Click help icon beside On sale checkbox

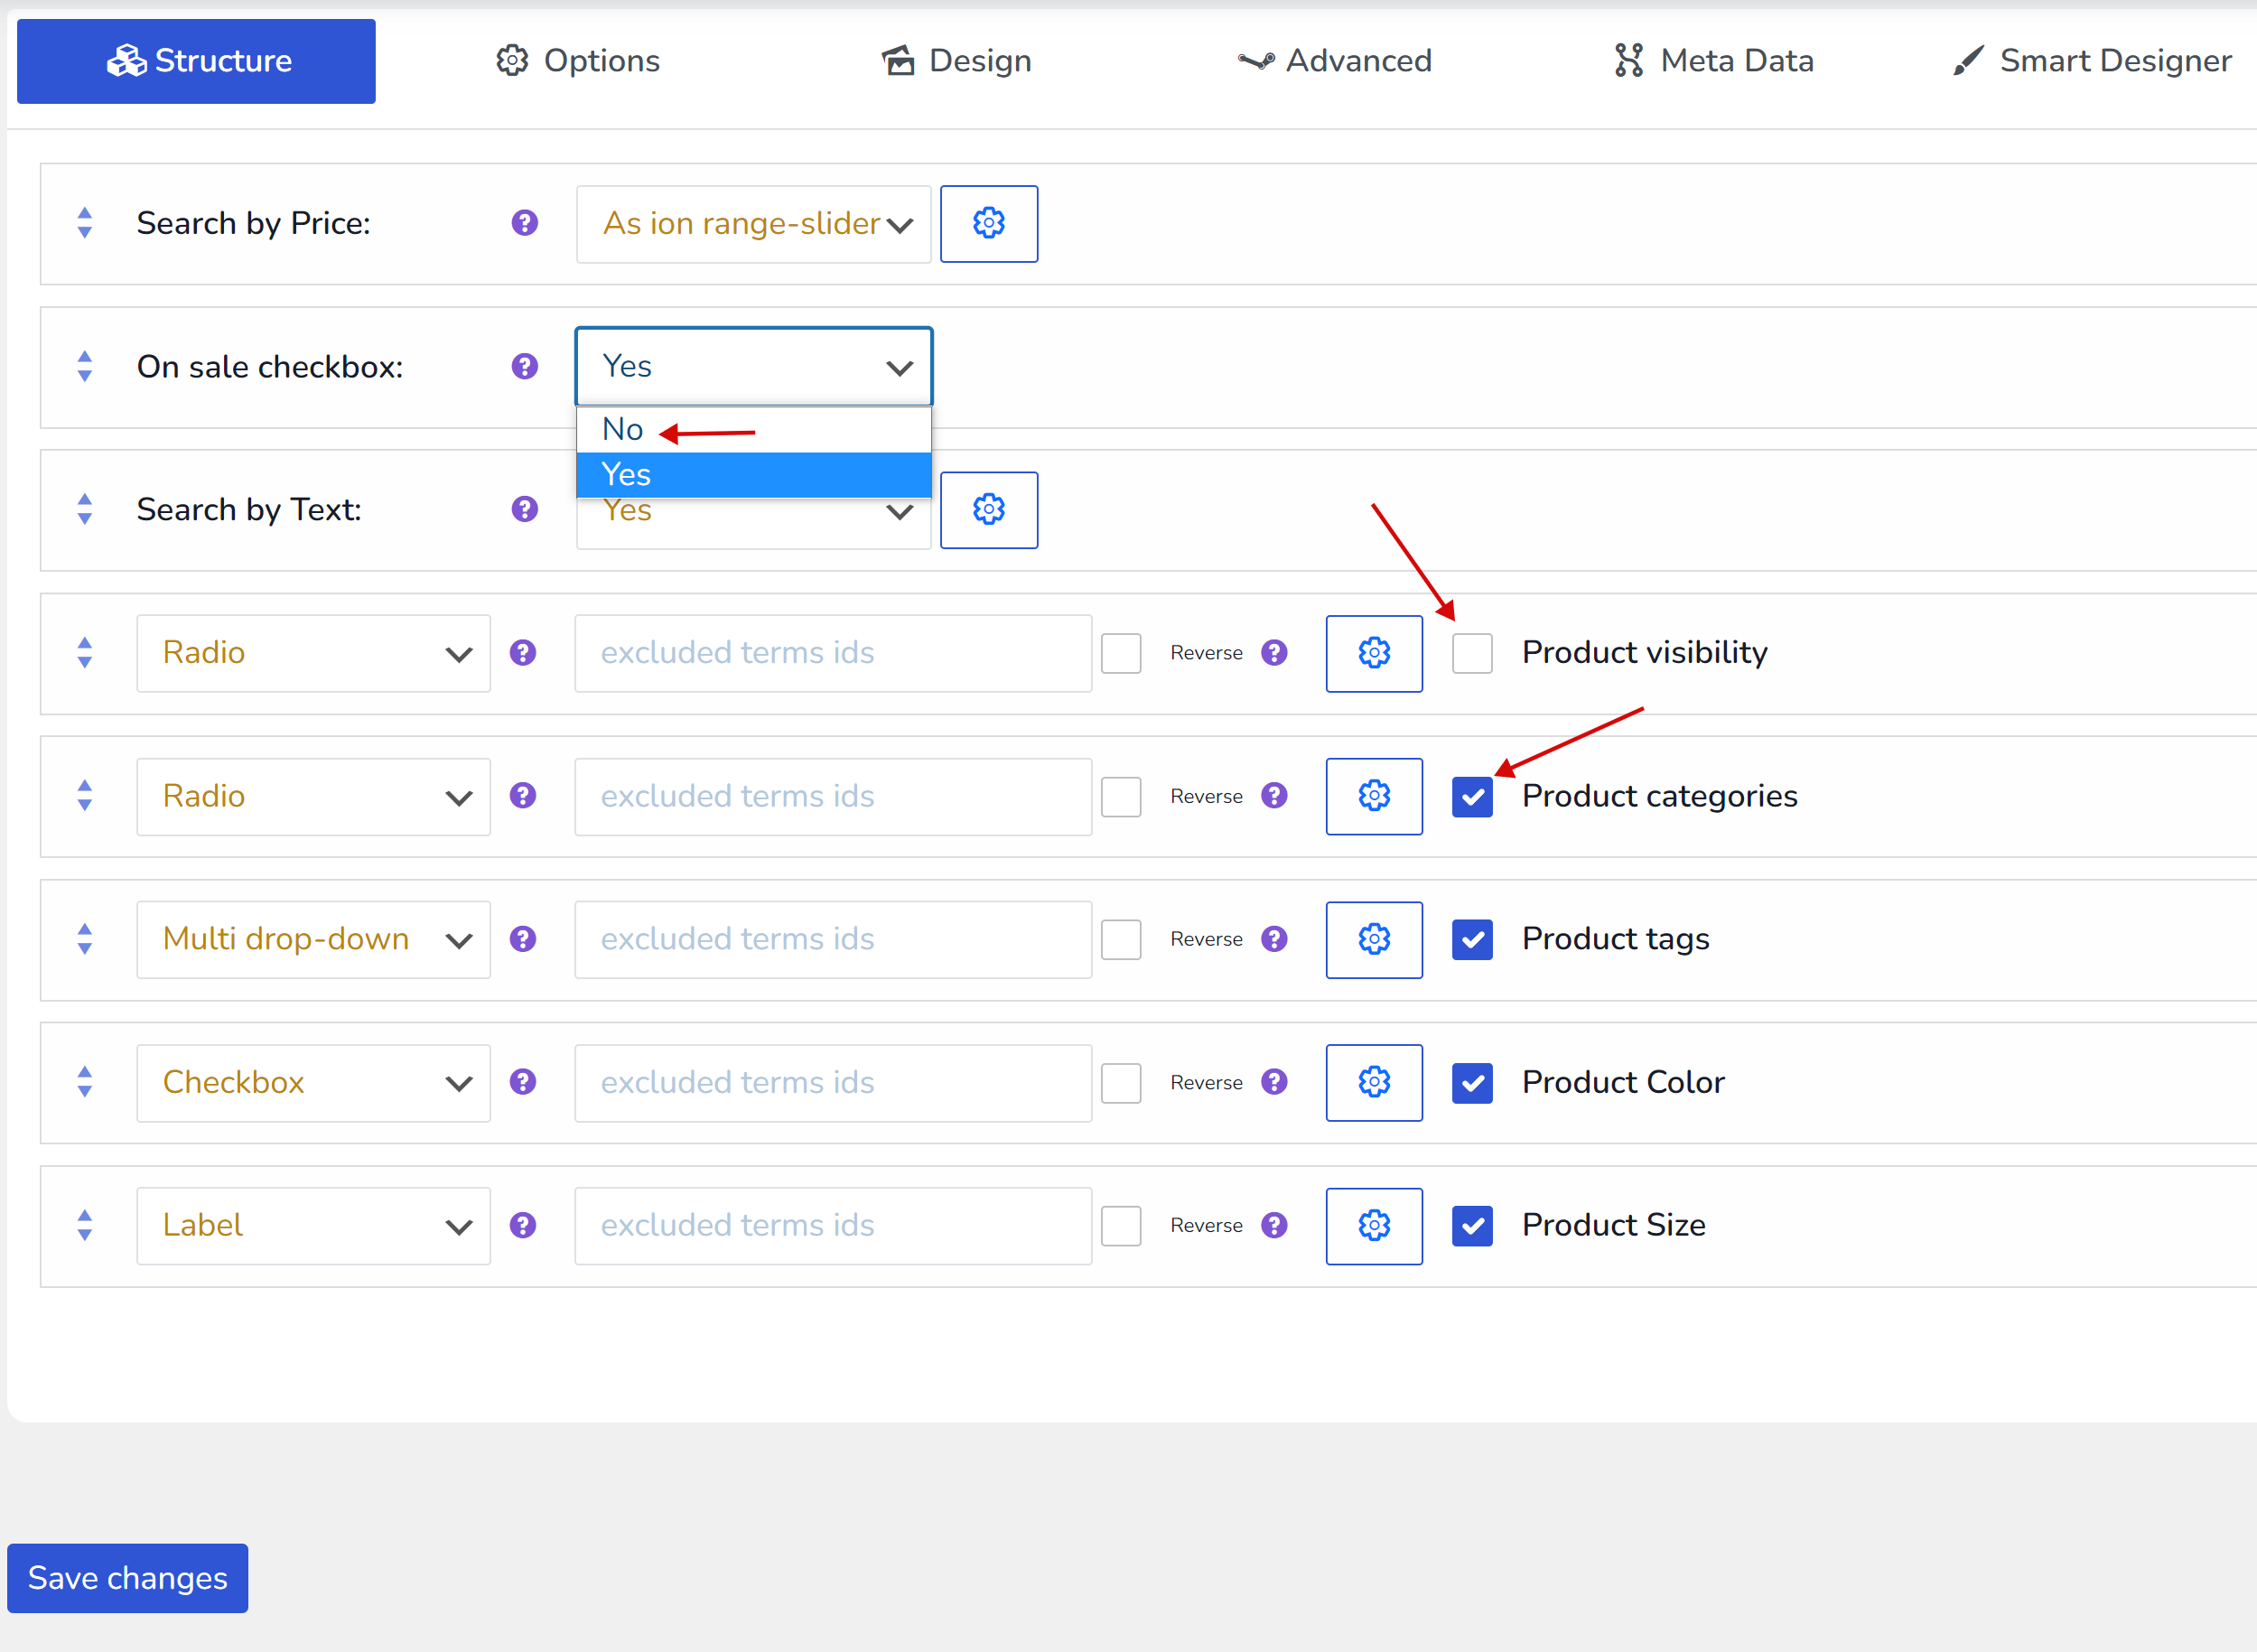click(x=524, y=367)
